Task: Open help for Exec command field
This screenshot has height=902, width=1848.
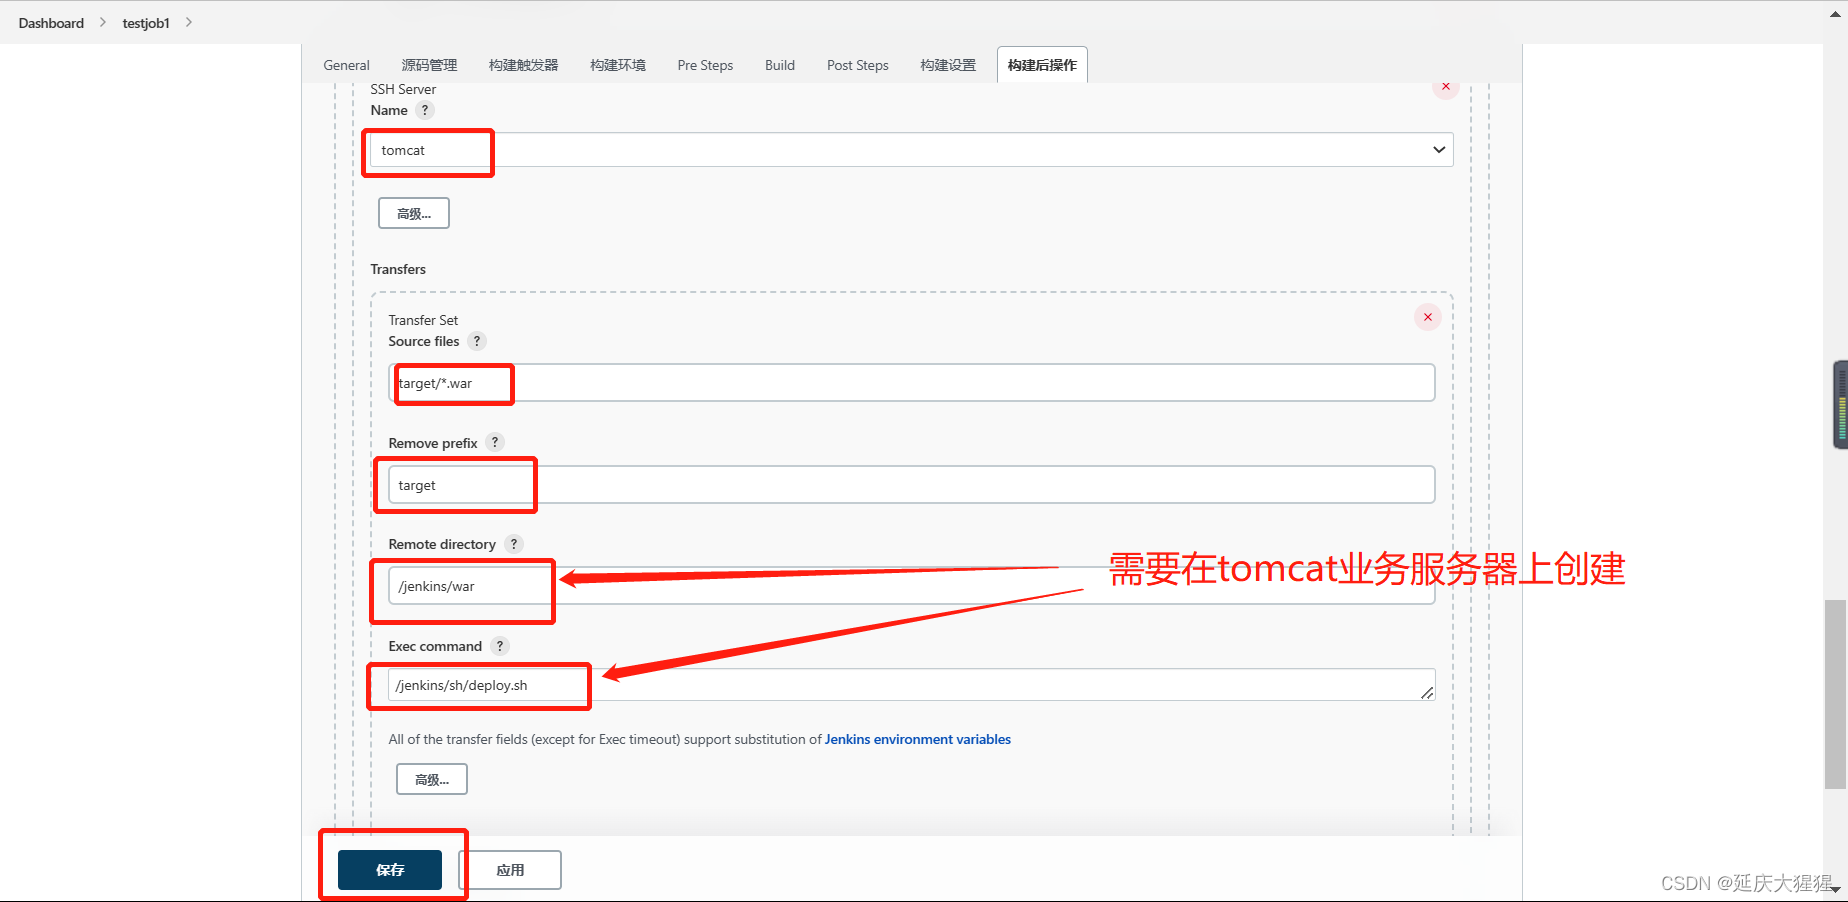Action: point(500,646)
